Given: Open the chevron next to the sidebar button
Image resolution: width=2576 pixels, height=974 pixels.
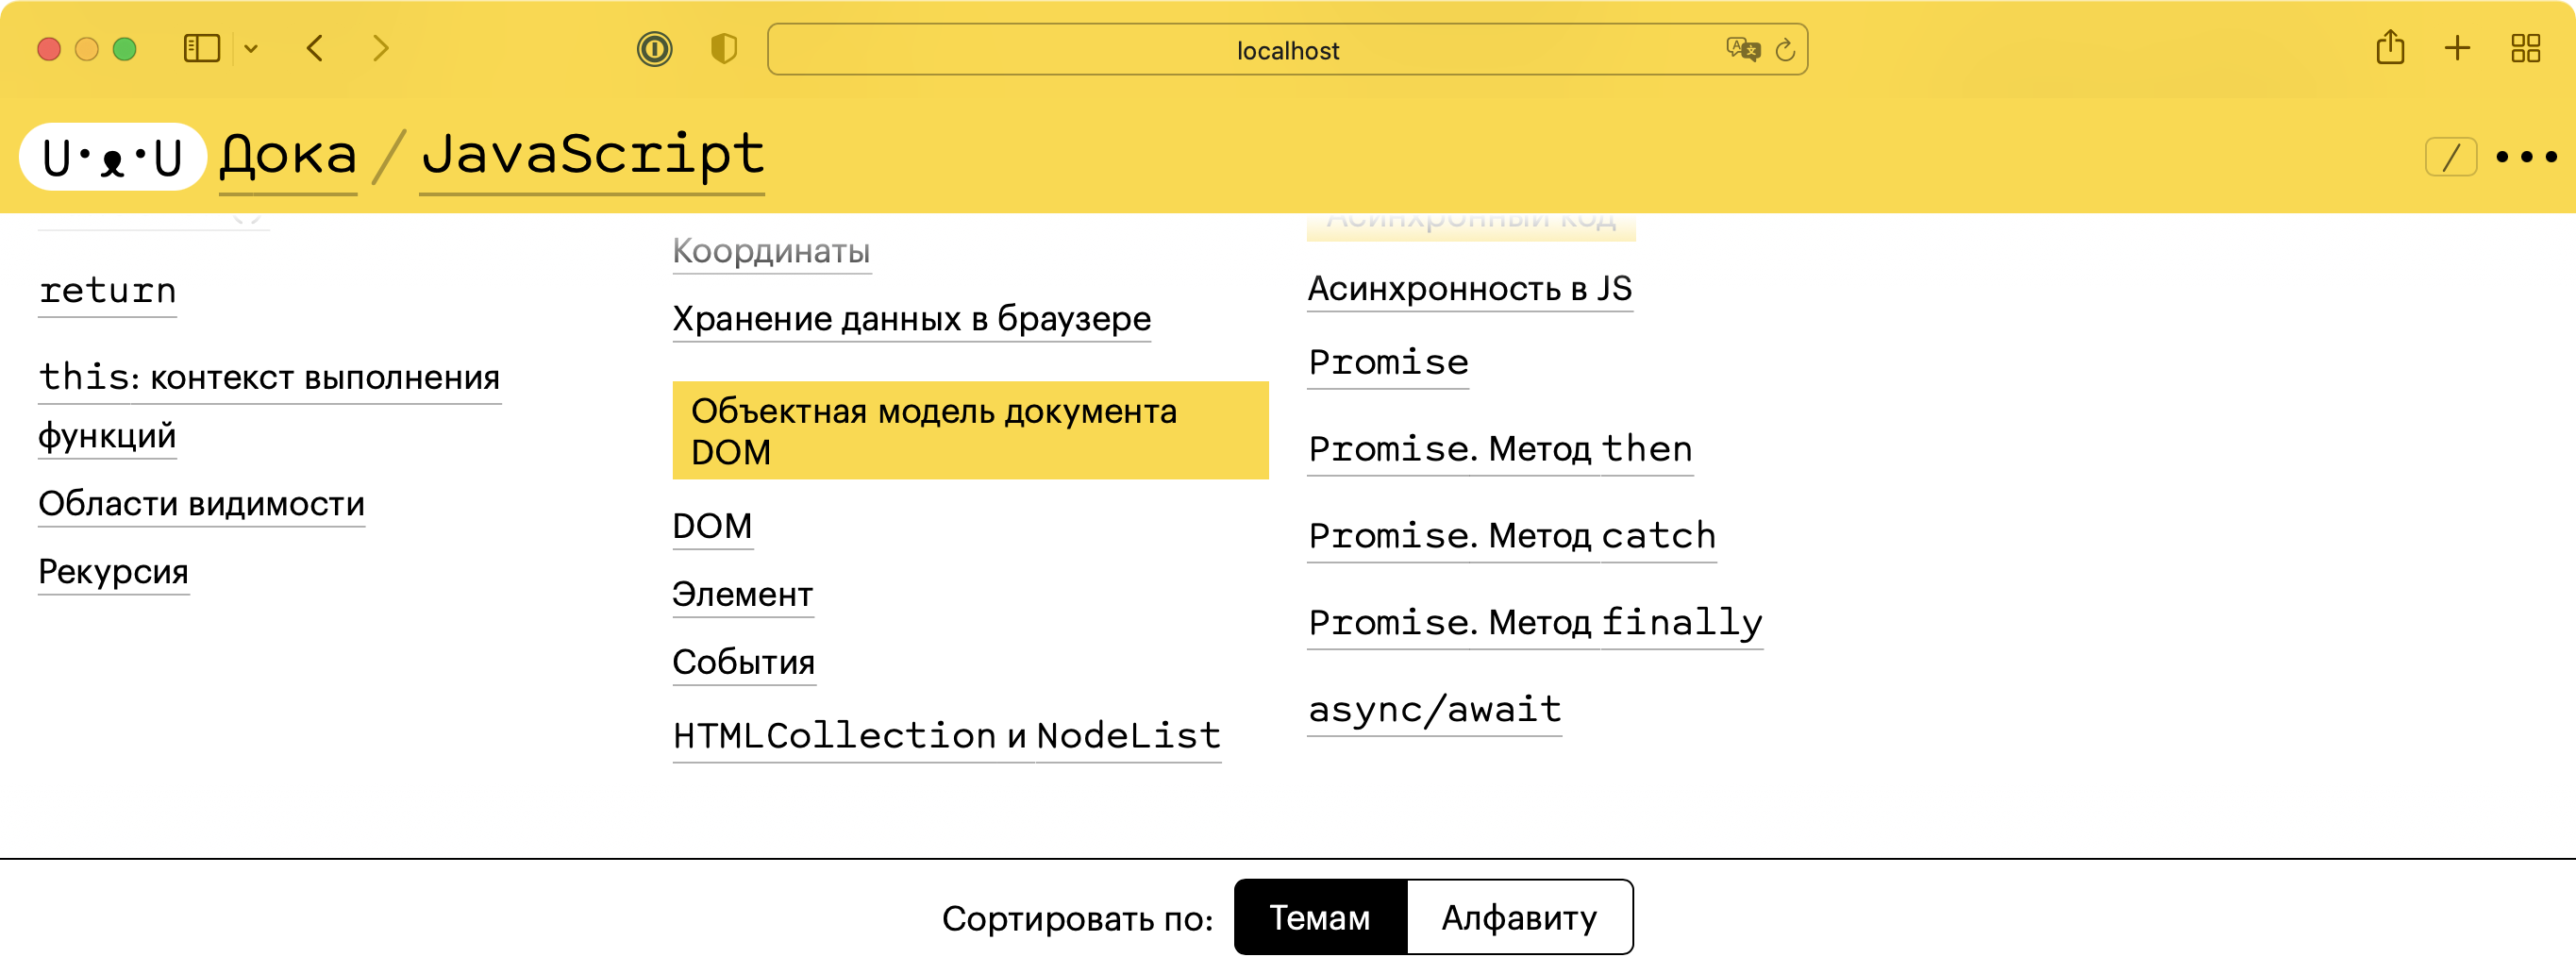Looking at the screenshot, I should pyautogui.click(x=252, y=48).
